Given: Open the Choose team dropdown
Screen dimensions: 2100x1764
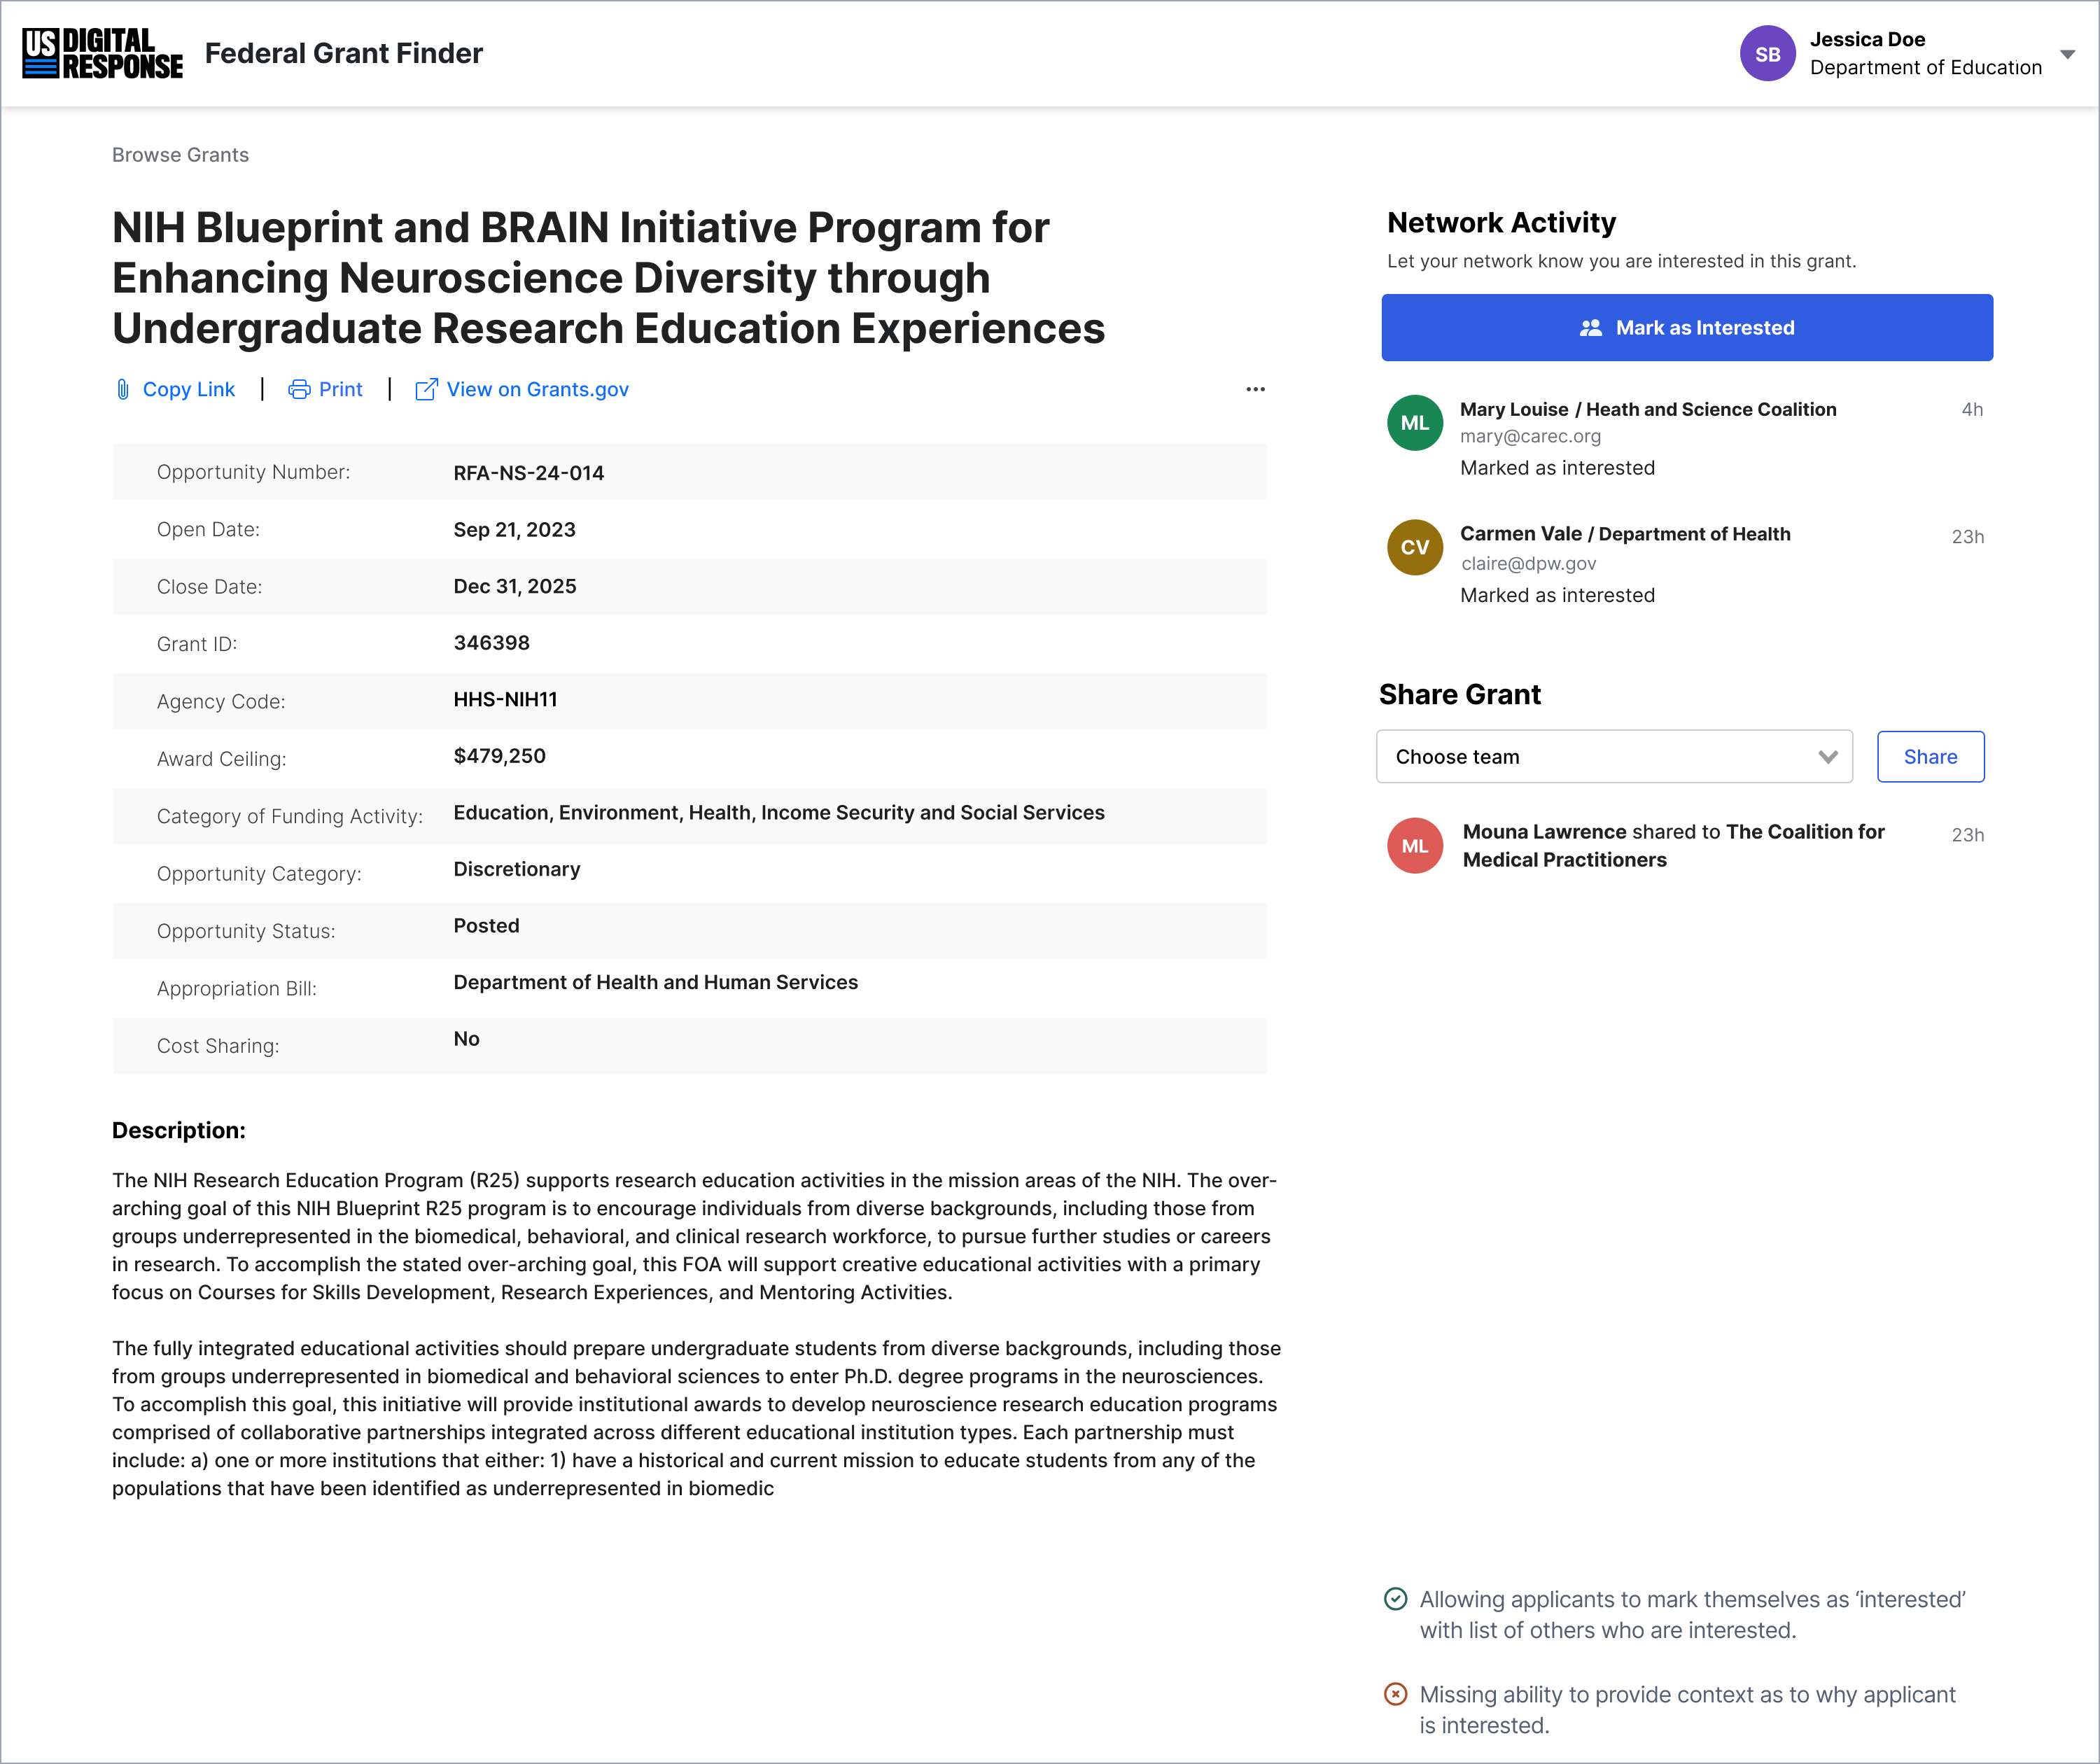Looking at the screenshot, I should tap(1614, 756).
